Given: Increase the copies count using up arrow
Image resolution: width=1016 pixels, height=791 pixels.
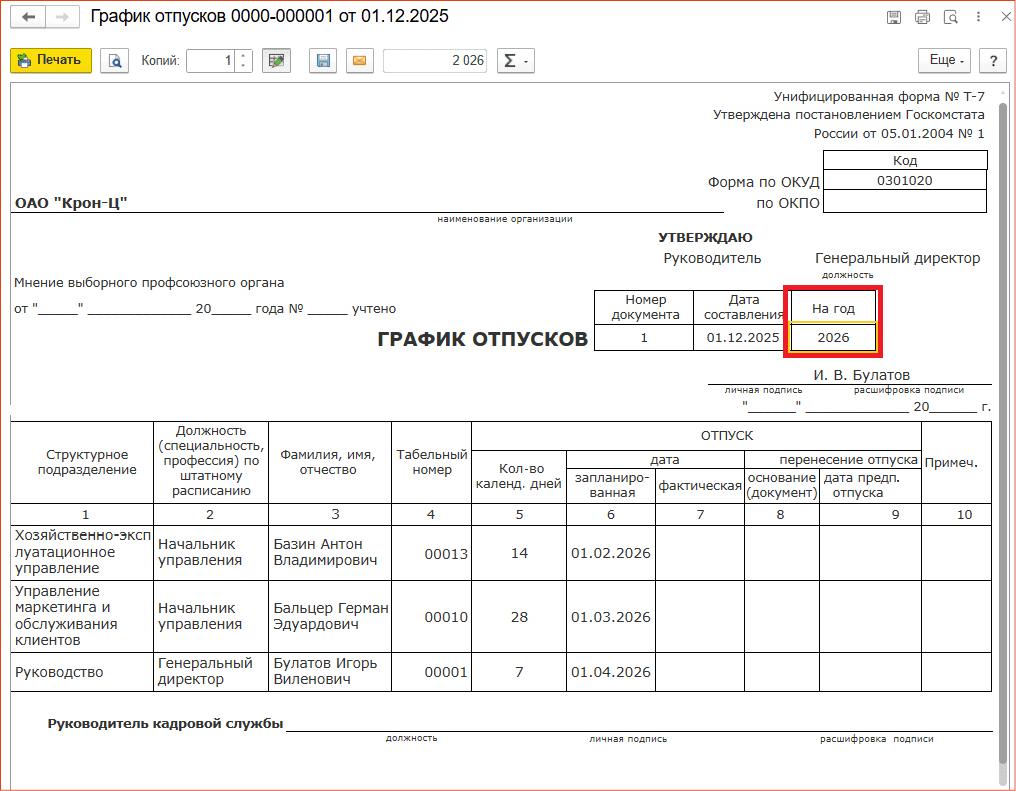Looking at the screenshot, I should [x=244, y=56].
